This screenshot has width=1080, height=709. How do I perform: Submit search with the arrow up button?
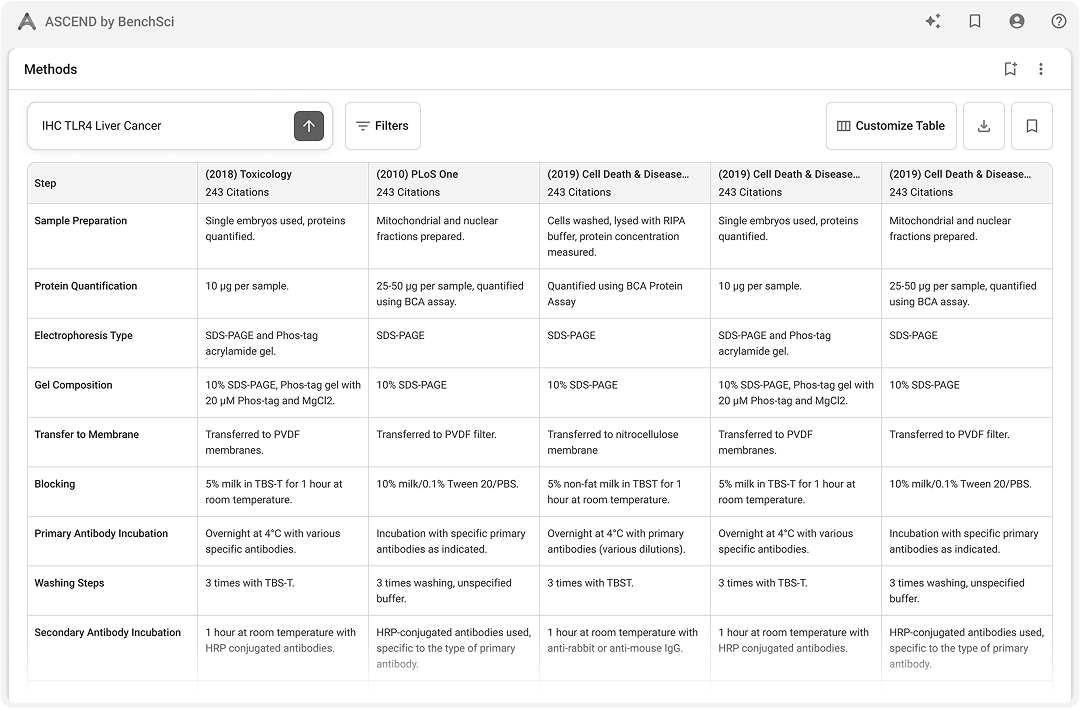click(x=309, y=126)
